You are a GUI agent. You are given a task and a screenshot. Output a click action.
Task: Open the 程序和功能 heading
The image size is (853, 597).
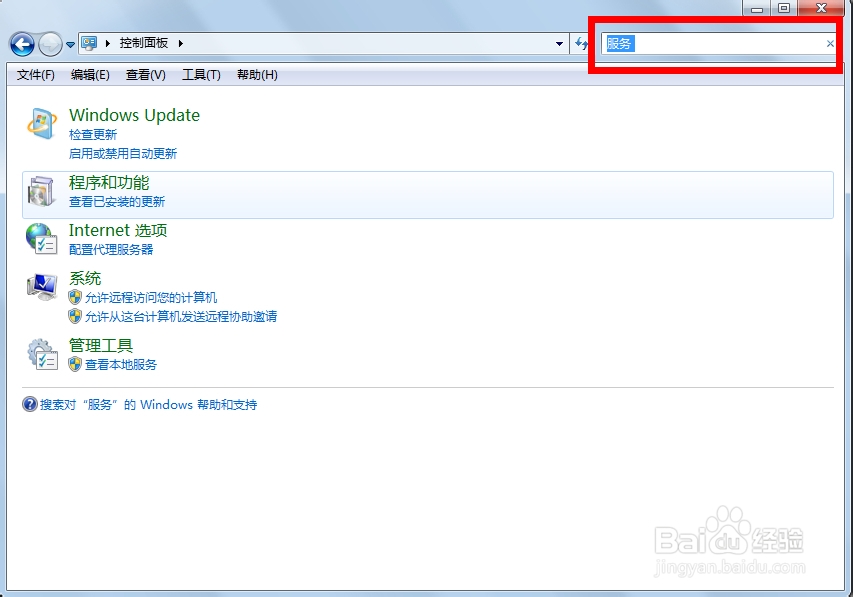pyautogui.click(x=109, y=183)
